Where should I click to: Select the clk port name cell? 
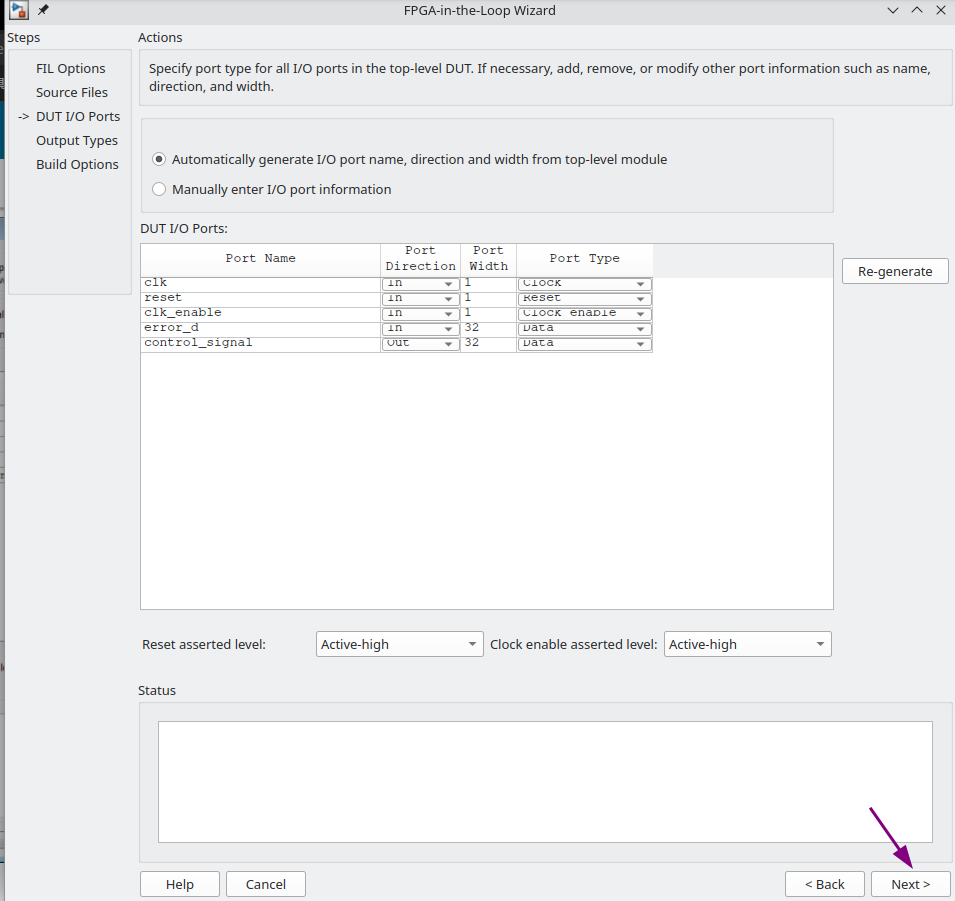(261, 283)
